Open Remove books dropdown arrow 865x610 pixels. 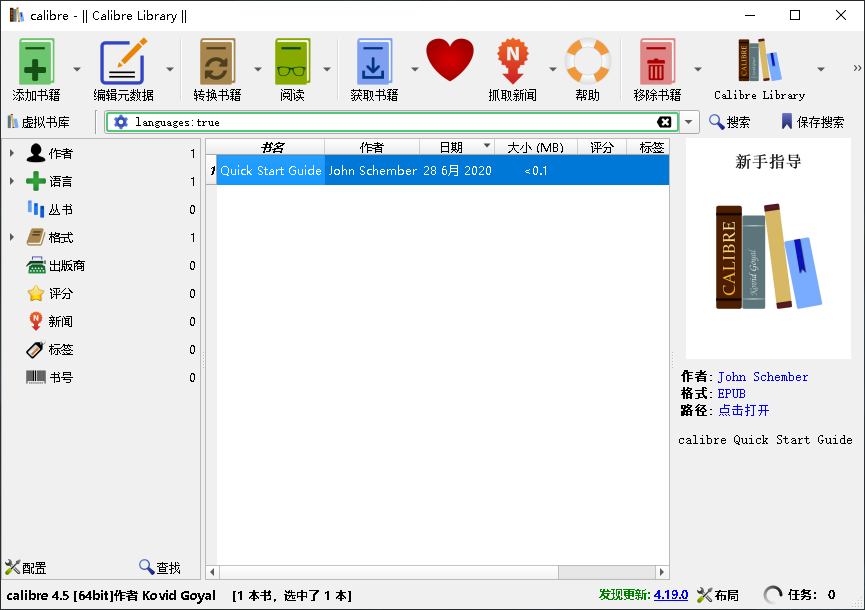pos(698,69)
